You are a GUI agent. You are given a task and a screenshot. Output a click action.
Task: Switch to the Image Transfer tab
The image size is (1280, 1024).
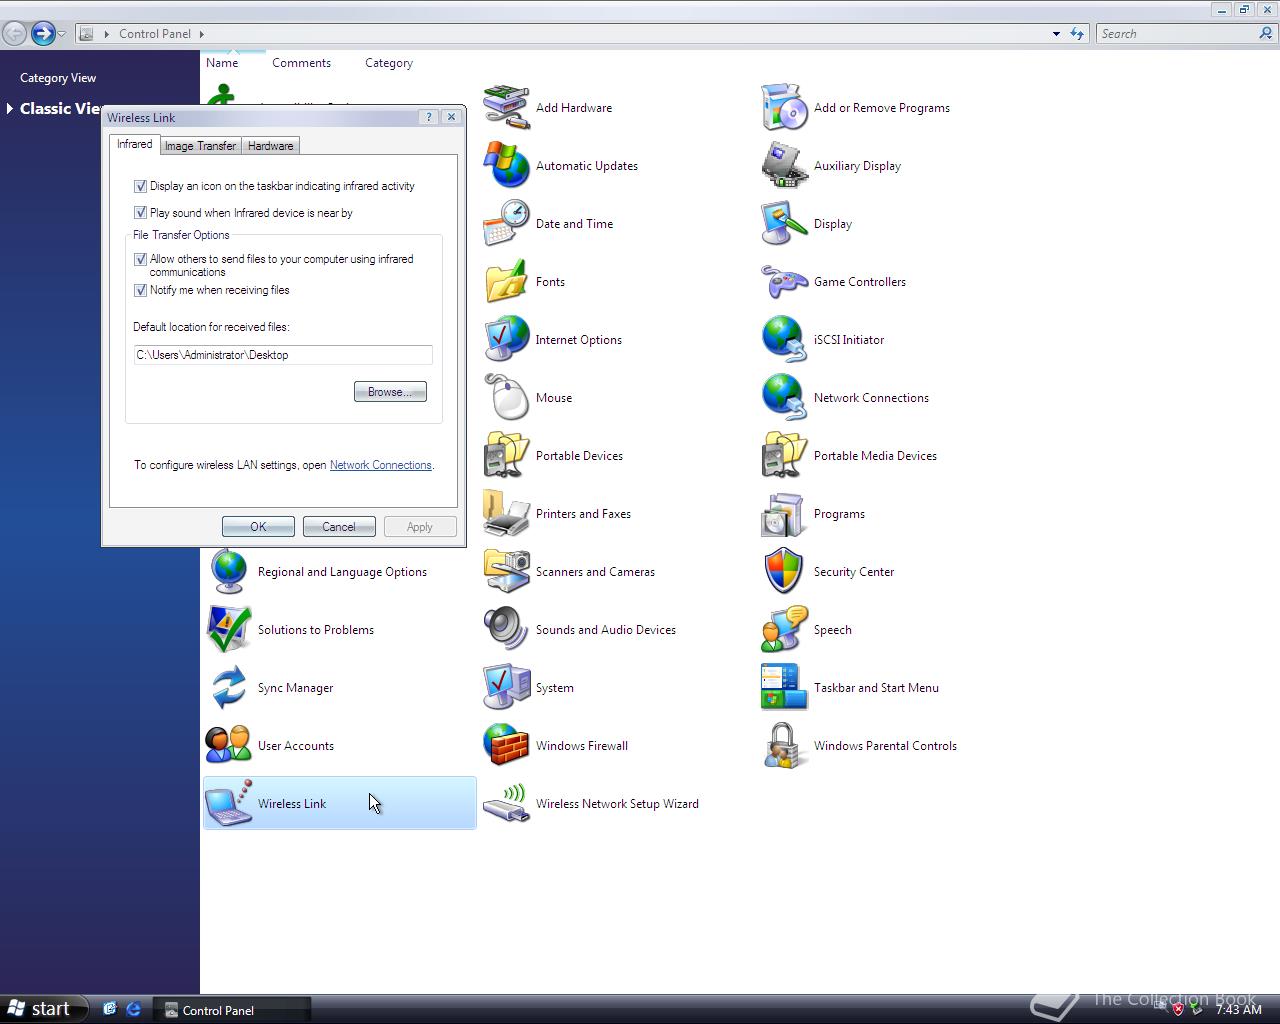point(200,146)
